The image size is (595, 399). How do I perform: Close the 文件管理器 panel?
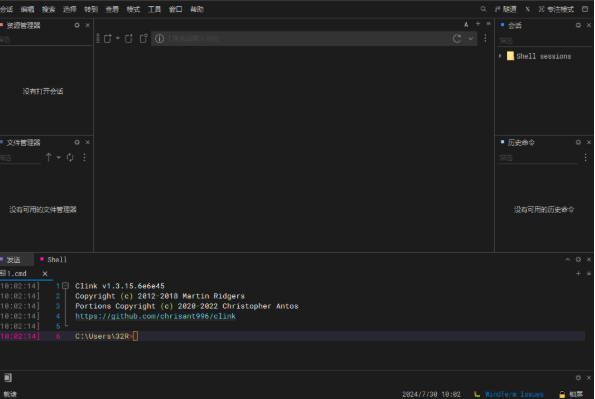click(x=88, y=142)
